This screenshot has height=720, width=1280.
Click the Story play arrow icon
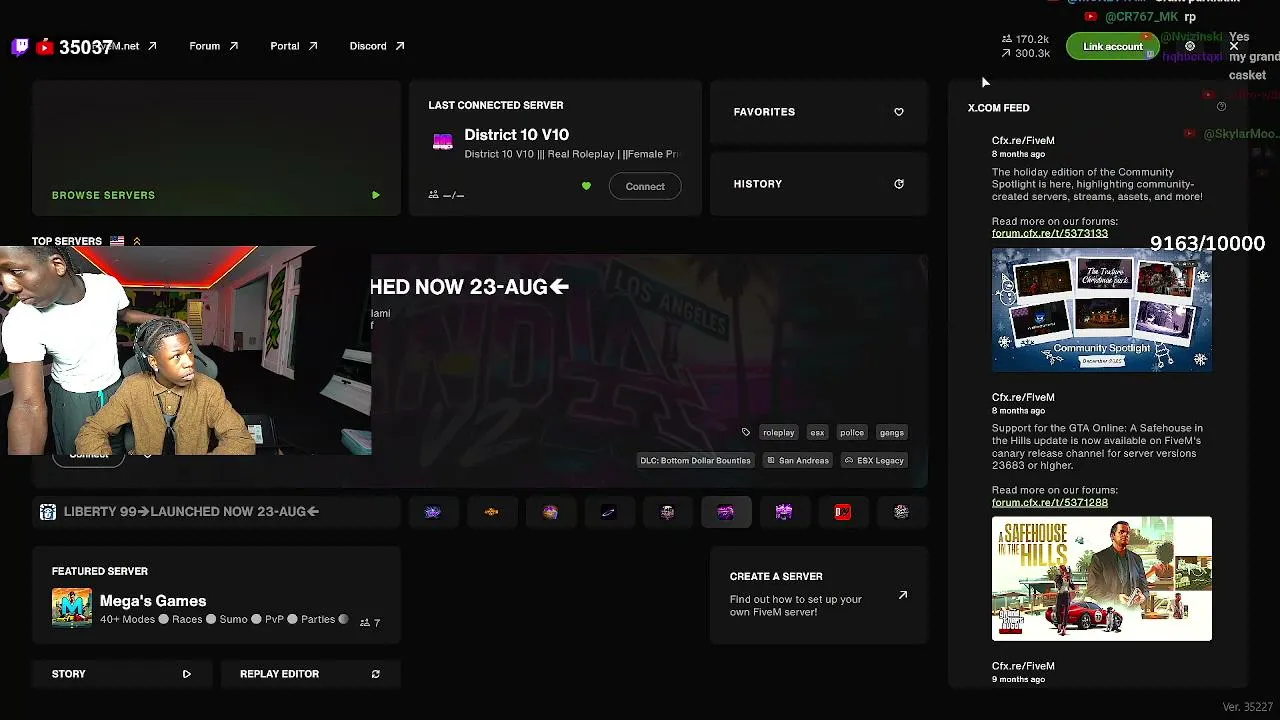click(x=187, y=674)
